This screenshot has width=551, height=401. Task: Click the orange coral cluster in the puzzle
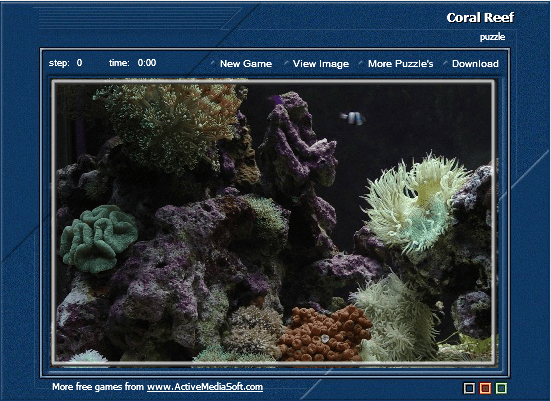(325, 334)
